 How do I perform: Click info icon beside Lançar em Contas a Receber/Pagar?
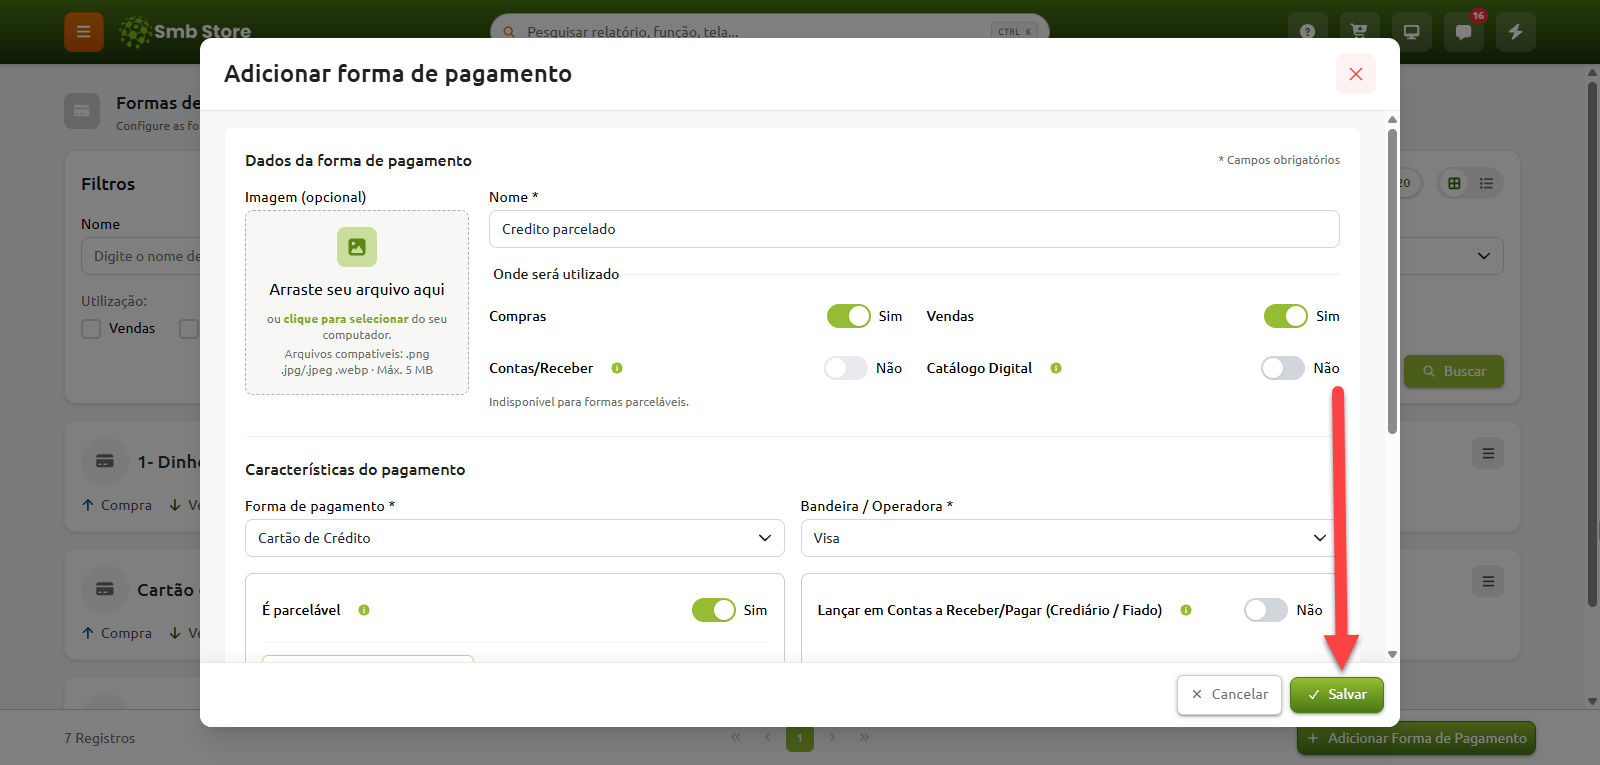pos(1186,610)
